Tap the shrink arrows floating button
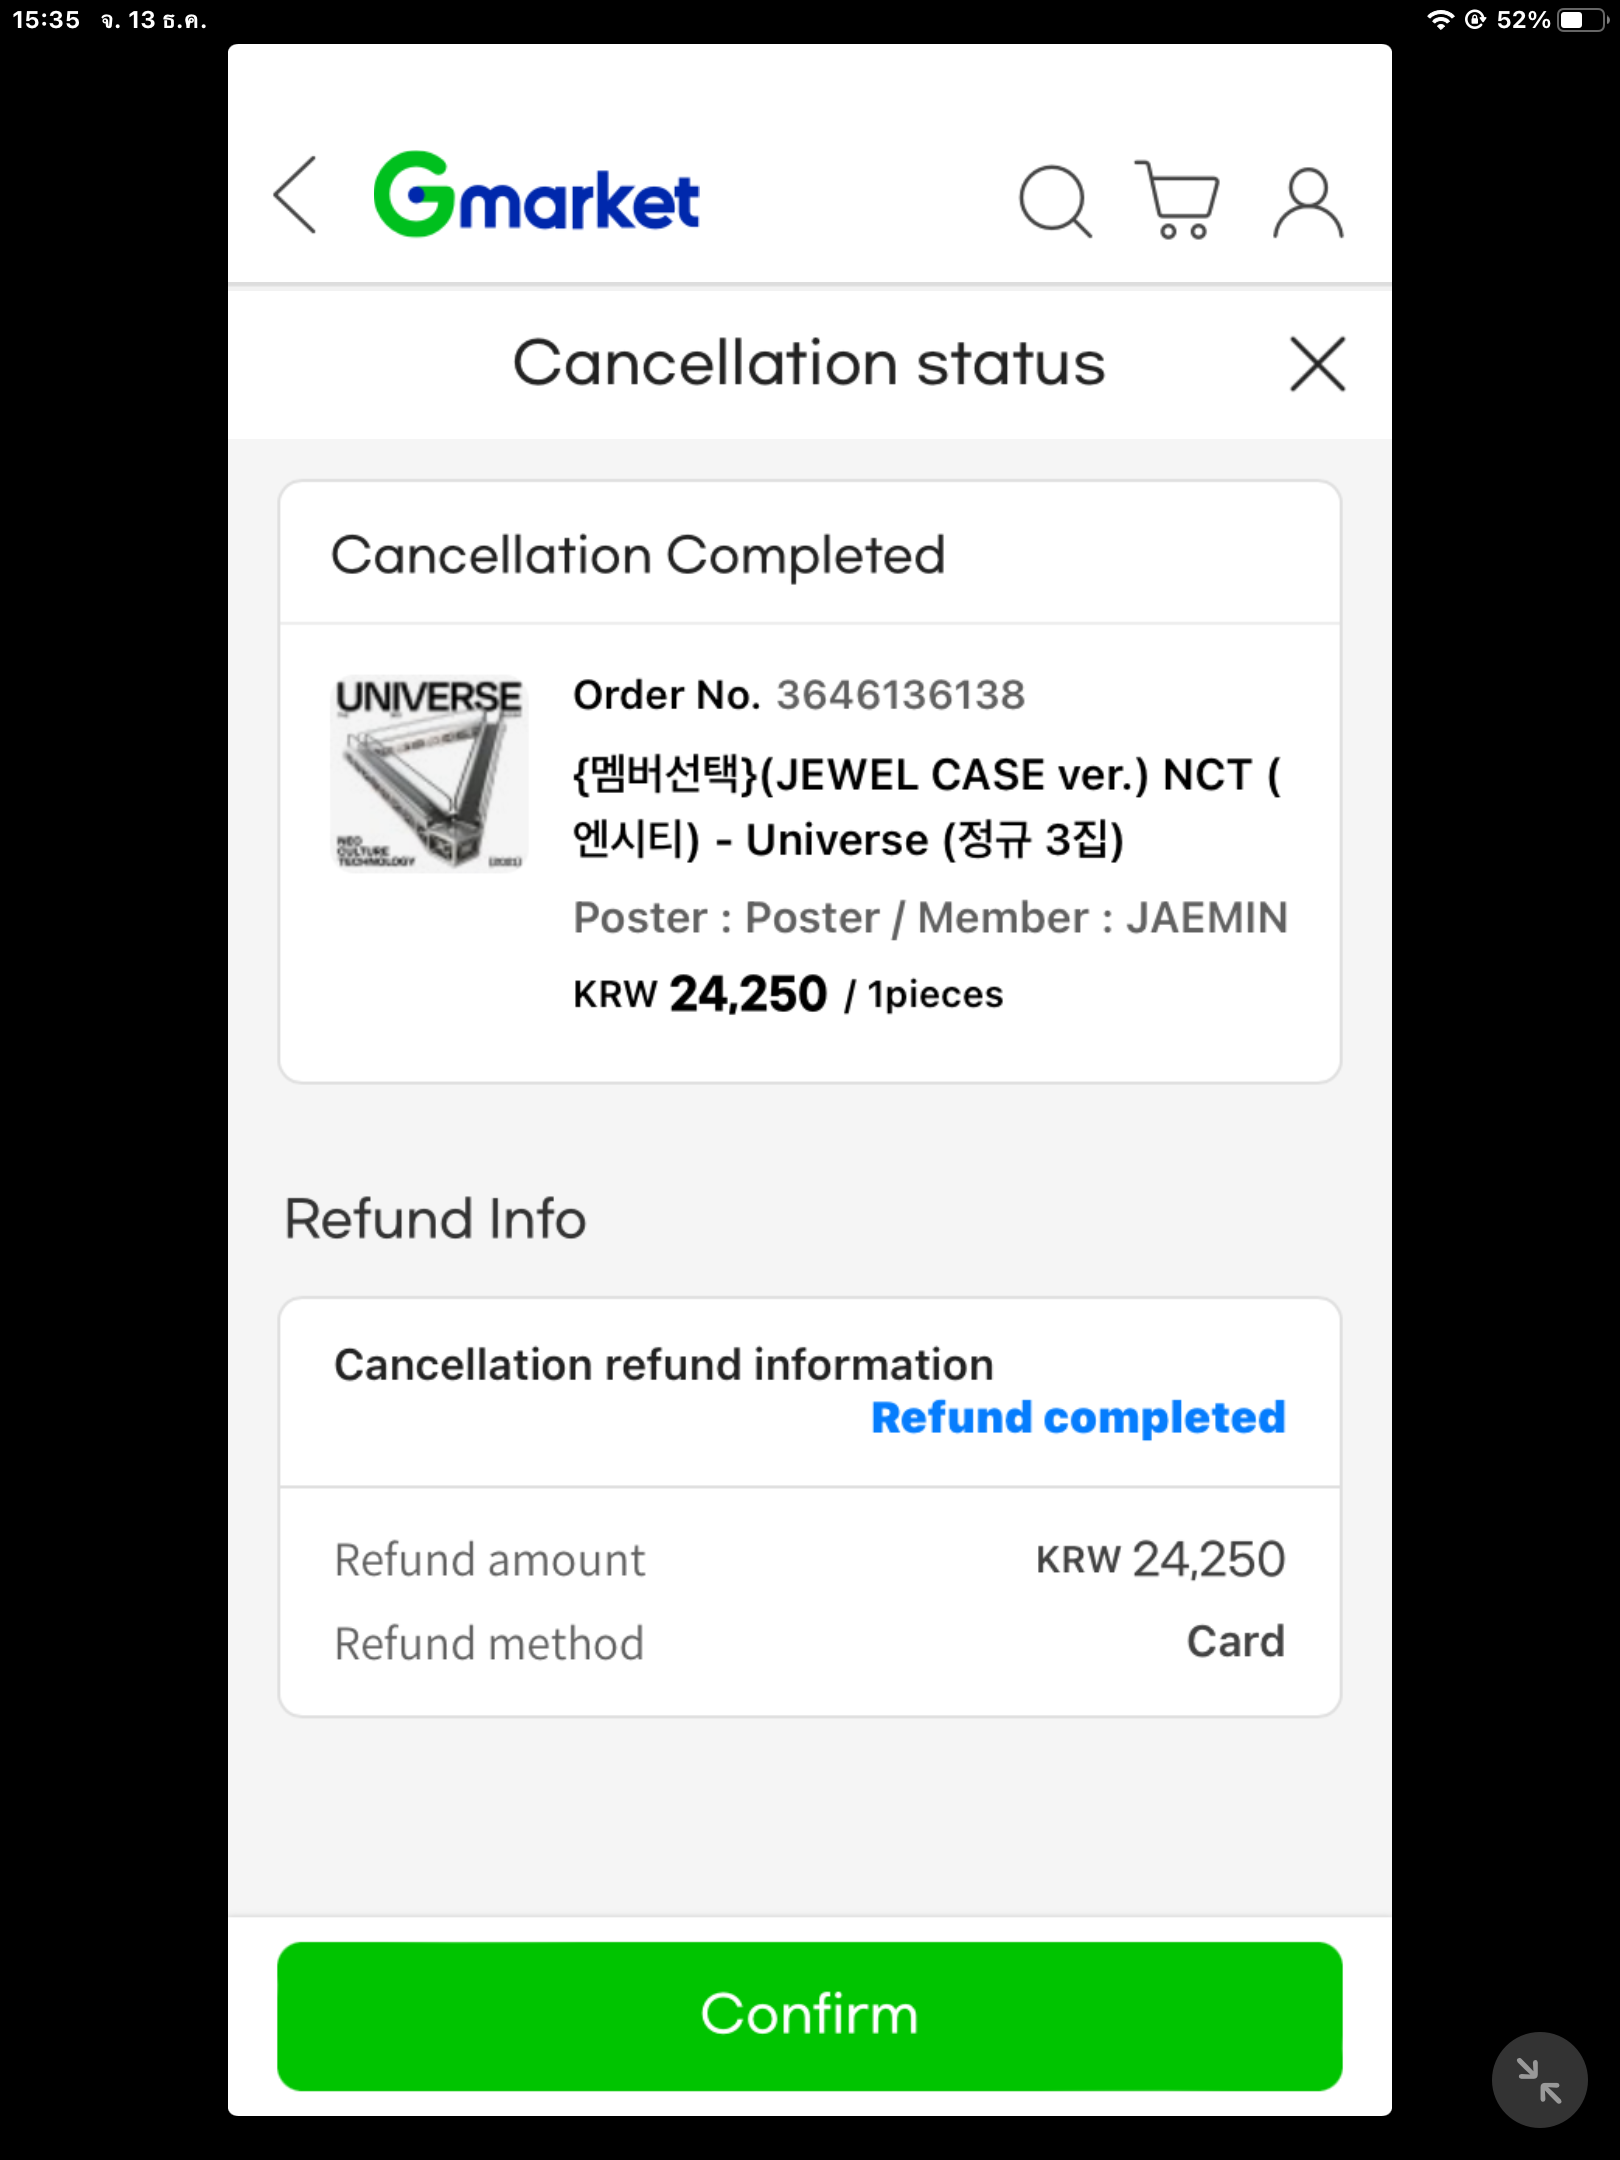Screen dimensions: 1620x2160 pyautogui.click(x=1539, y=2080)
